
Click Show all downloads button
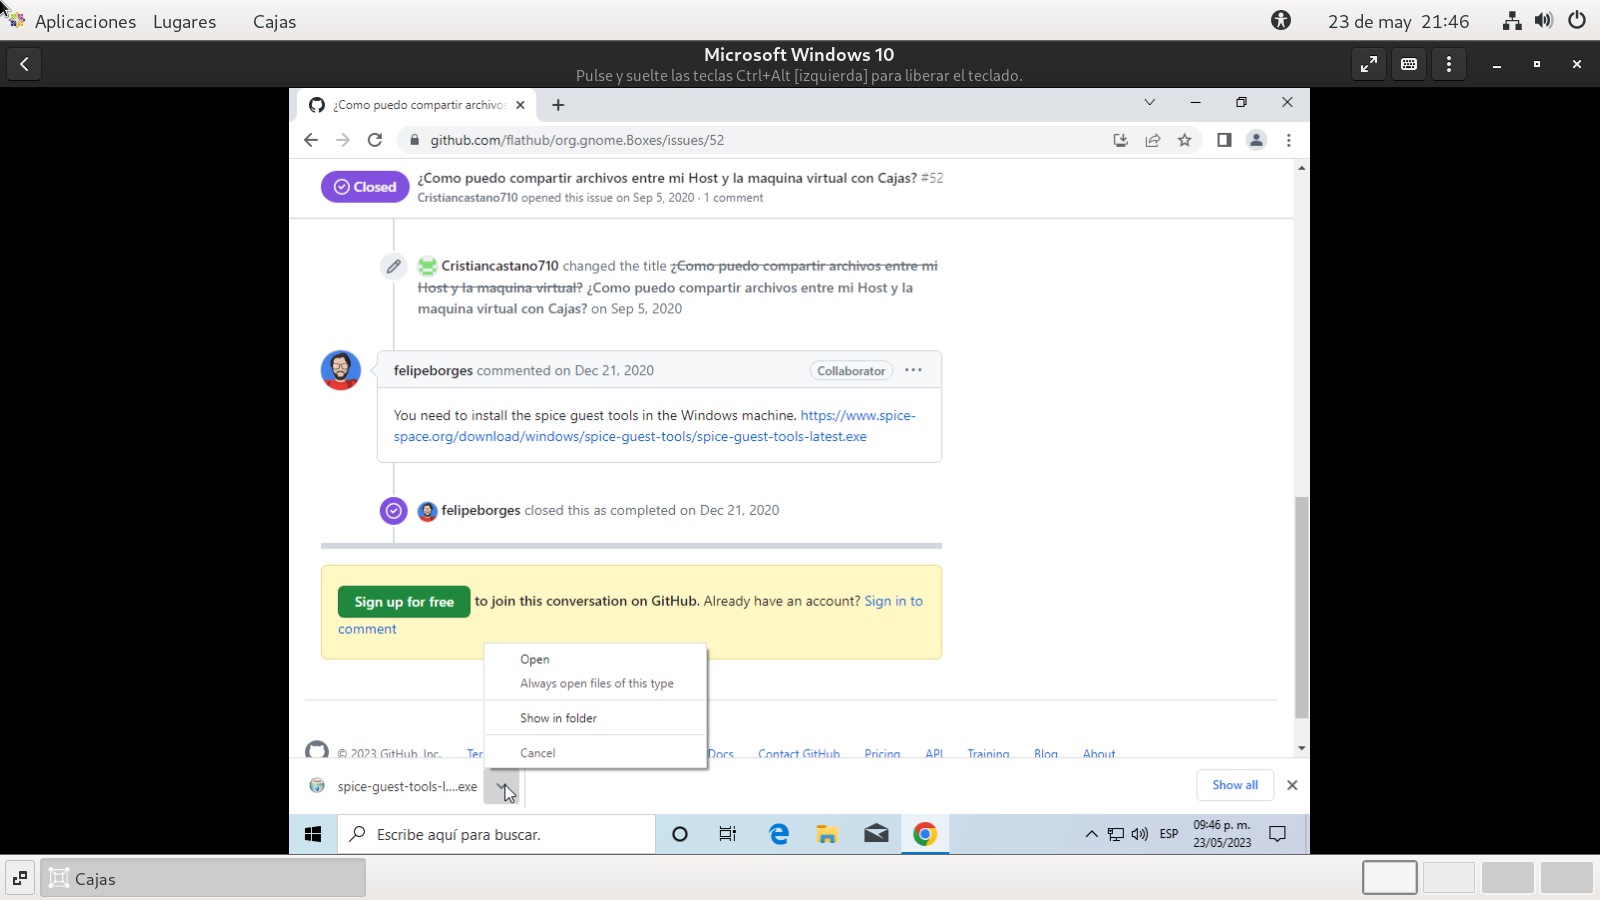[x=1235, y=785]
